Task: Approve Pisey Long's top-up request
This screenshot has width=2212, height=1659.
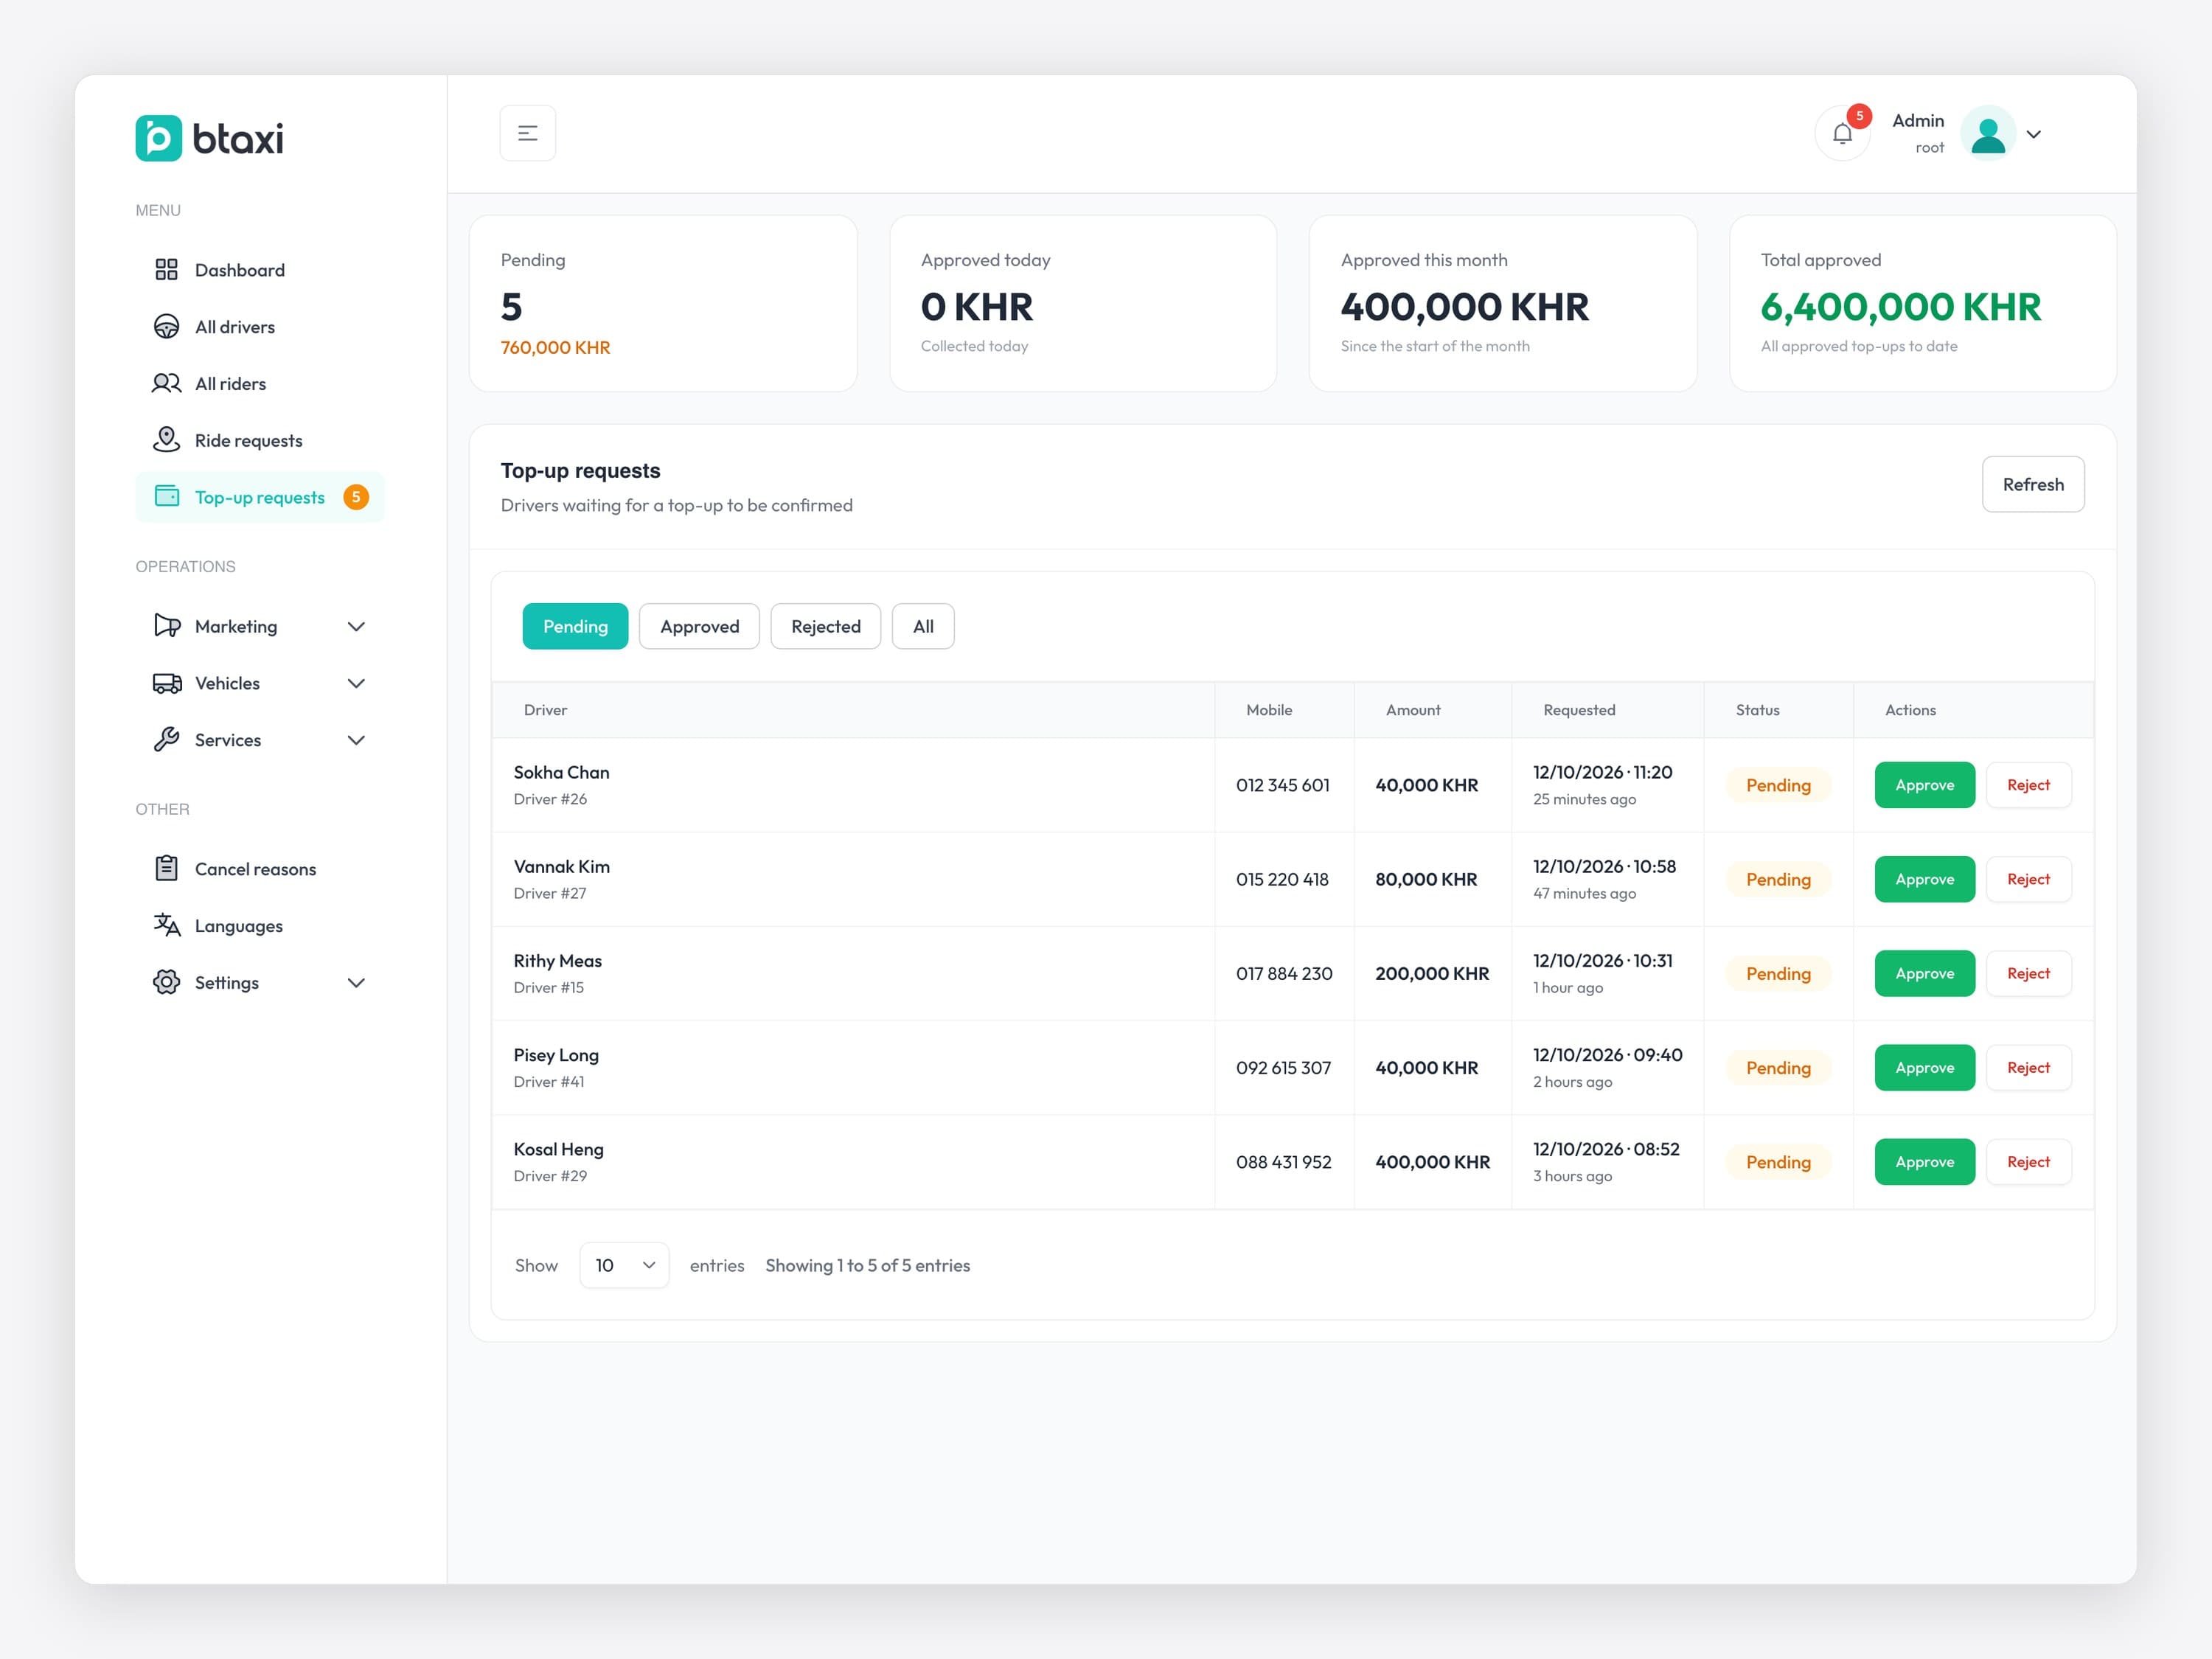Action: click(x=1924, y=1067)
